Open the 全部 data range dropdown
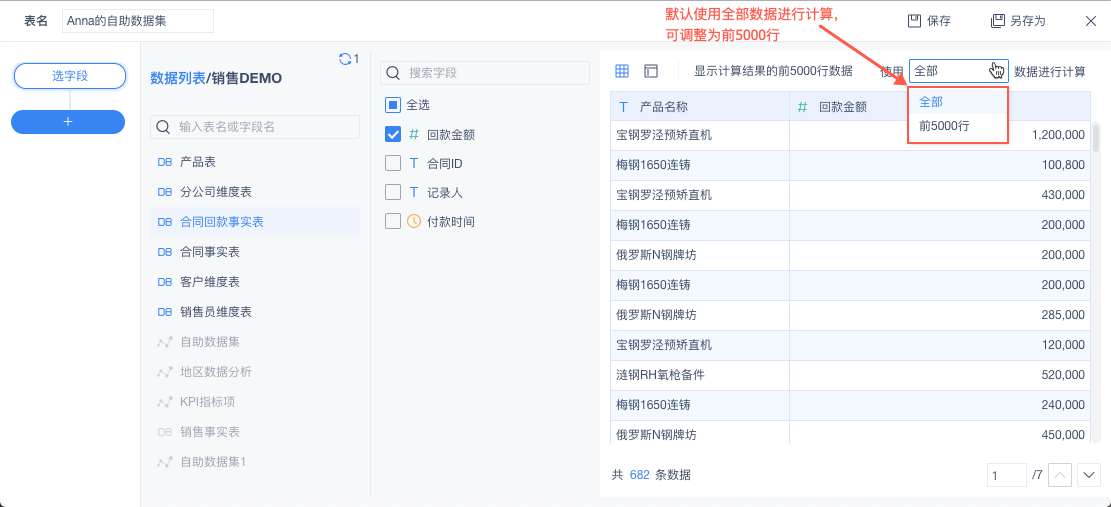1111x507 pixels. 958,71
